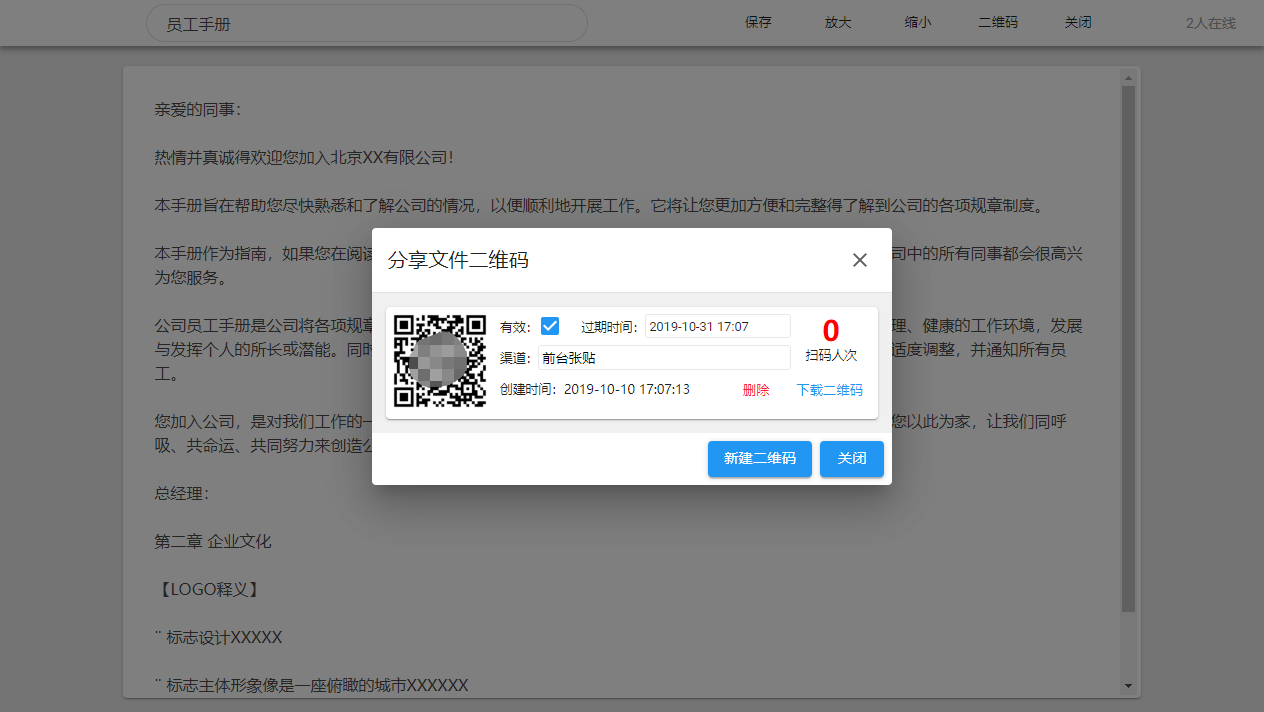Click 放大 to enlarge the document
Viewport: 1264px width, 712px height.
click(x=838, y=22)
